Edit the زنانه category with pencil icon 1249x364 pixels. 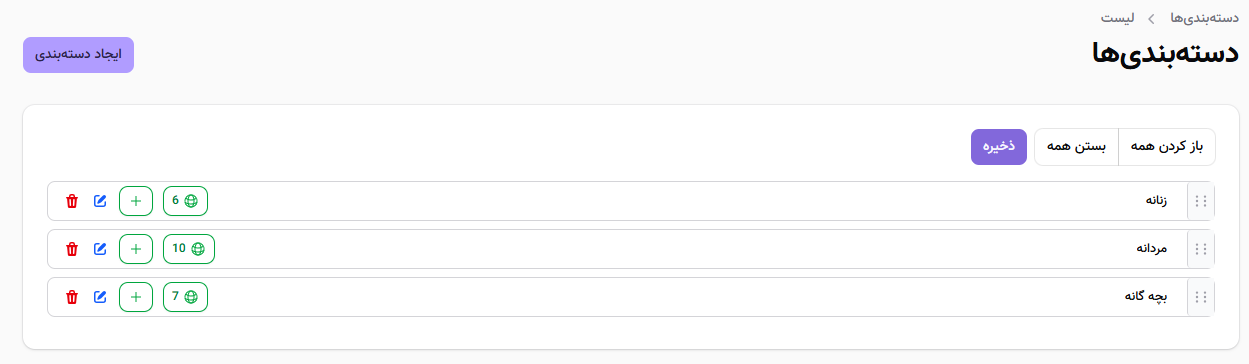pyautogui.click(x=99, y=201)
